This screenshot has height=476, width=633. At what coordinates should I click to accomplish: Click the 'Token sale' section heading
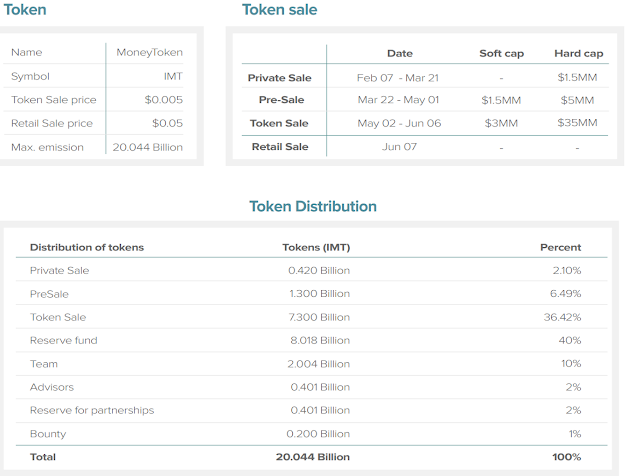click(279, 9)
